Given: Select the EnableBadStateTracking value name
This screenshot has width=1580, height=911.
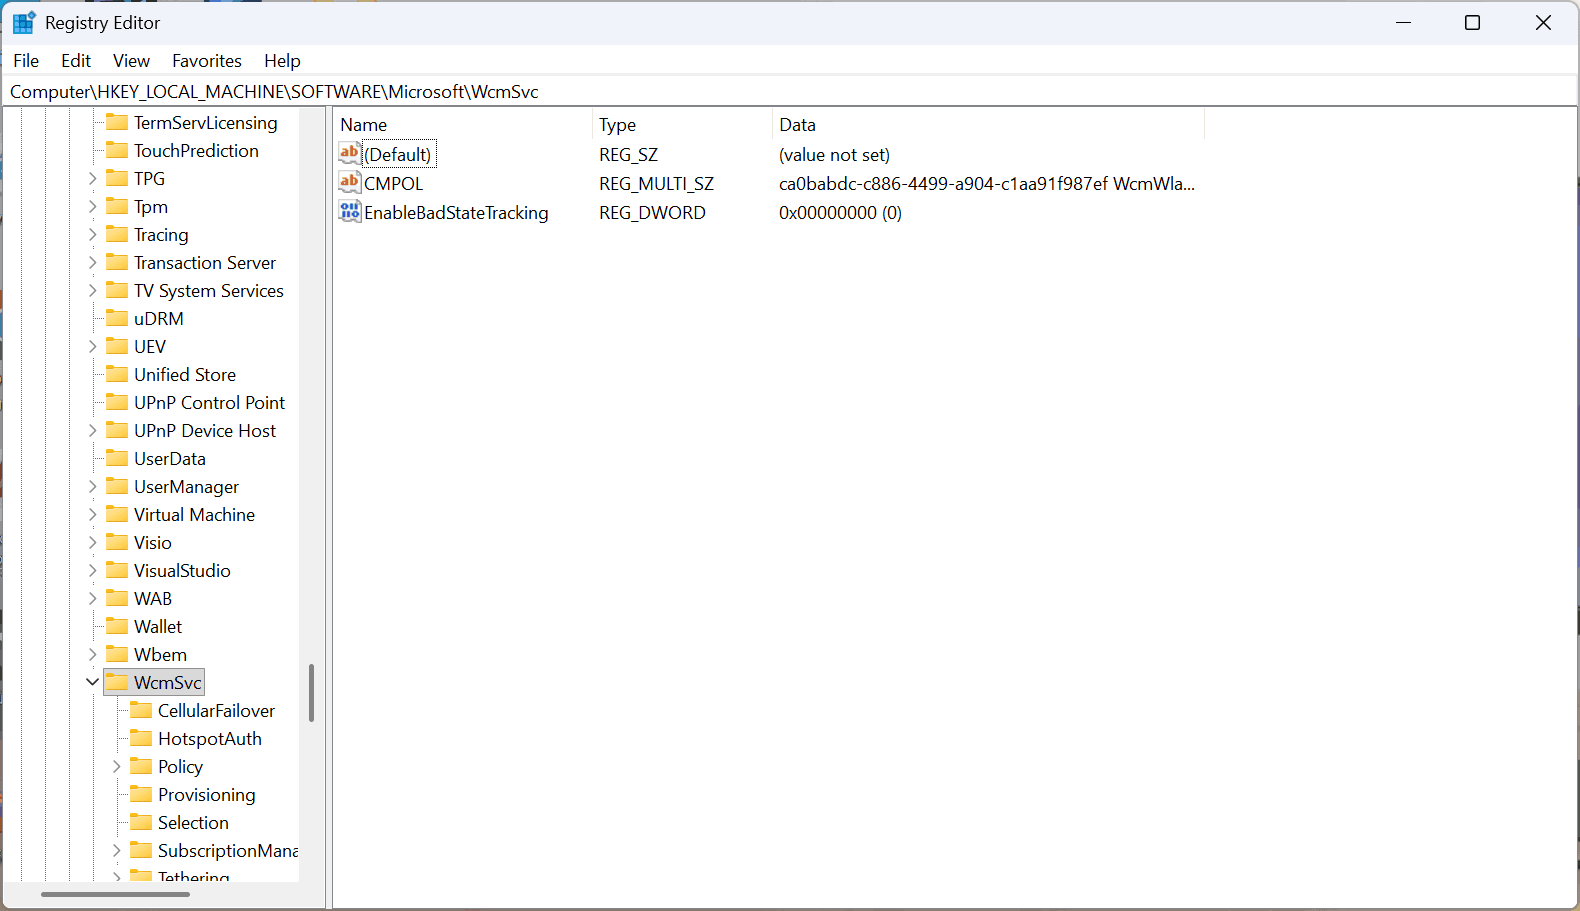Looking at the screenshot, I should (x=456, y=213).
